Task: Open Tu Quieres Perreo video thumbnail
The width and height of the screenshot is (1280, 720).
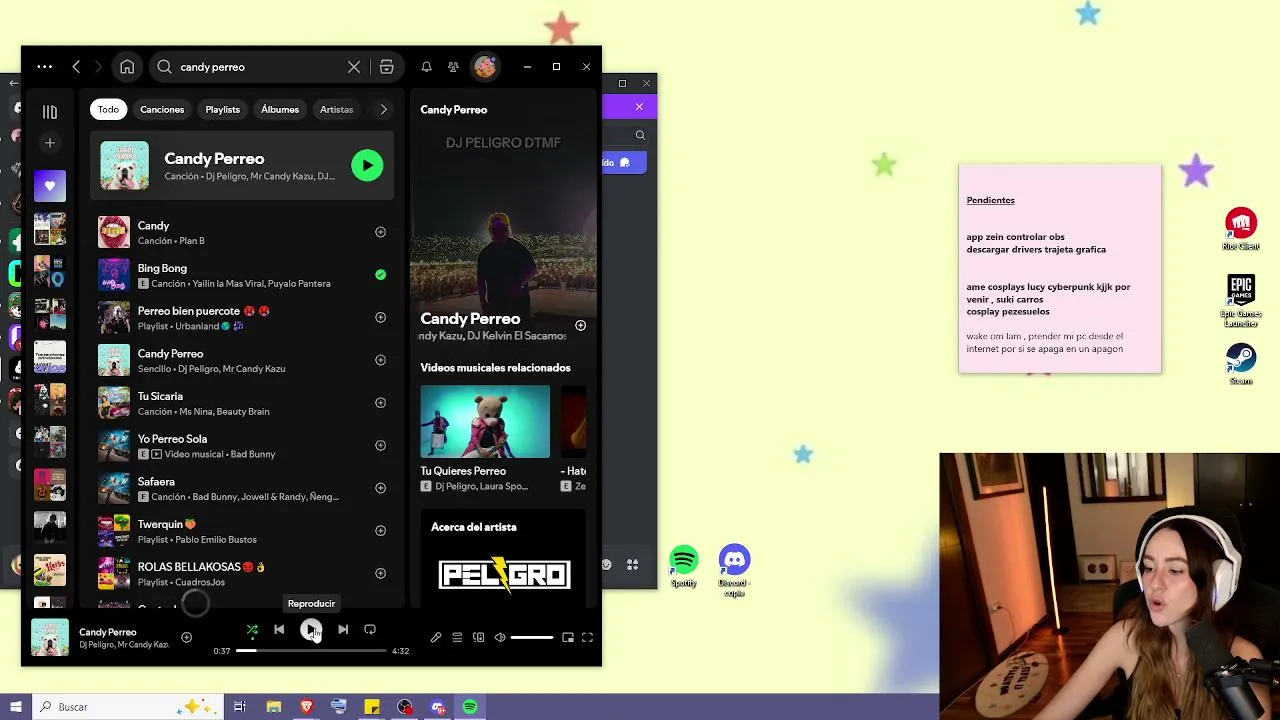Action: click(x=485, y=421)
